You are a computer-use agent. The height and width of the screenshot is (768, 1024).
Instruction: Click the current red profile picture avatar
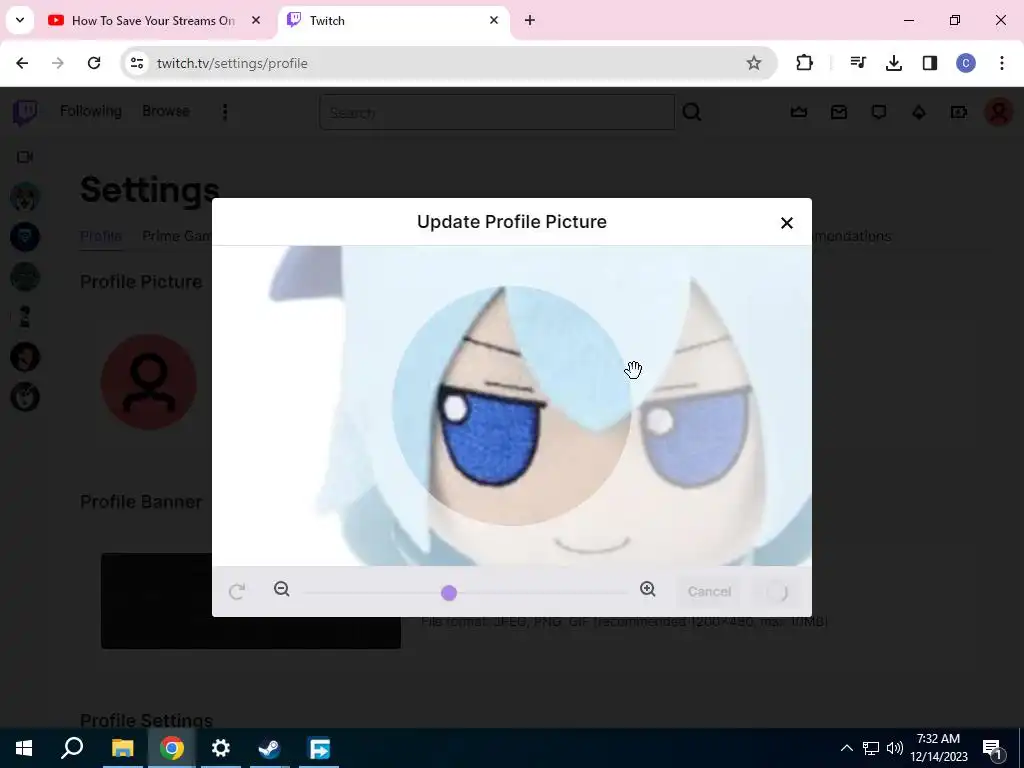click(x=148, y=382)
